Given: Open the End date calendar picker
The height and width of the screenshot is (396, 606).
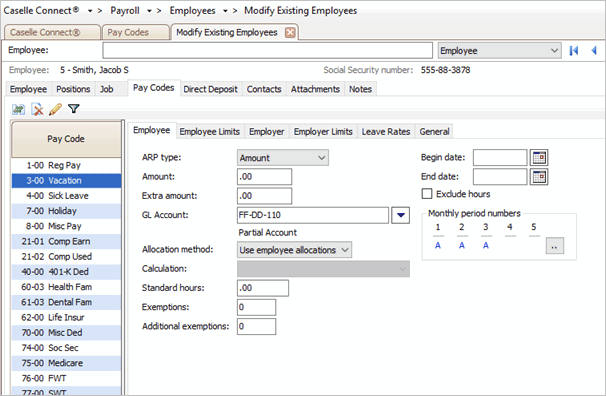Looking at the screenshot, I should [539, 177].
